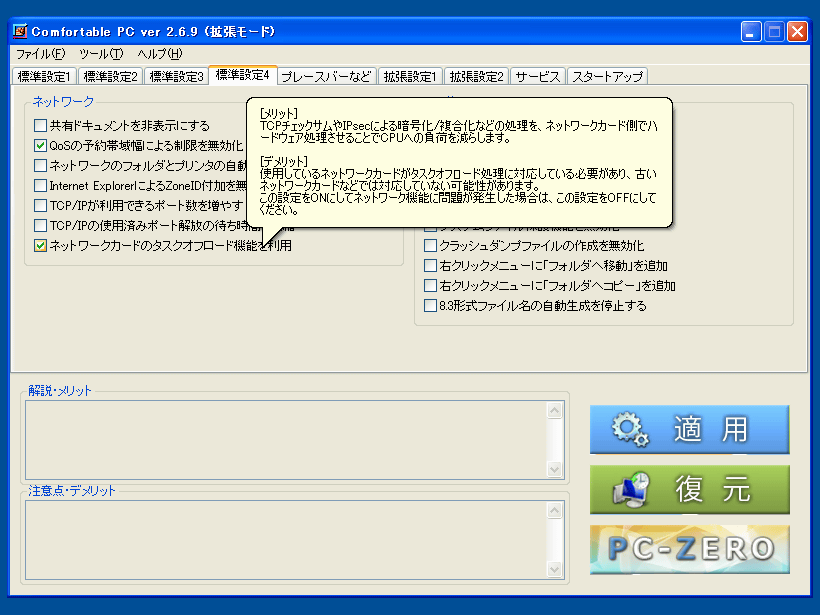Minimize the Comfortable PC window
This screenshot has width=820, height=615.
tap(751, 32)
